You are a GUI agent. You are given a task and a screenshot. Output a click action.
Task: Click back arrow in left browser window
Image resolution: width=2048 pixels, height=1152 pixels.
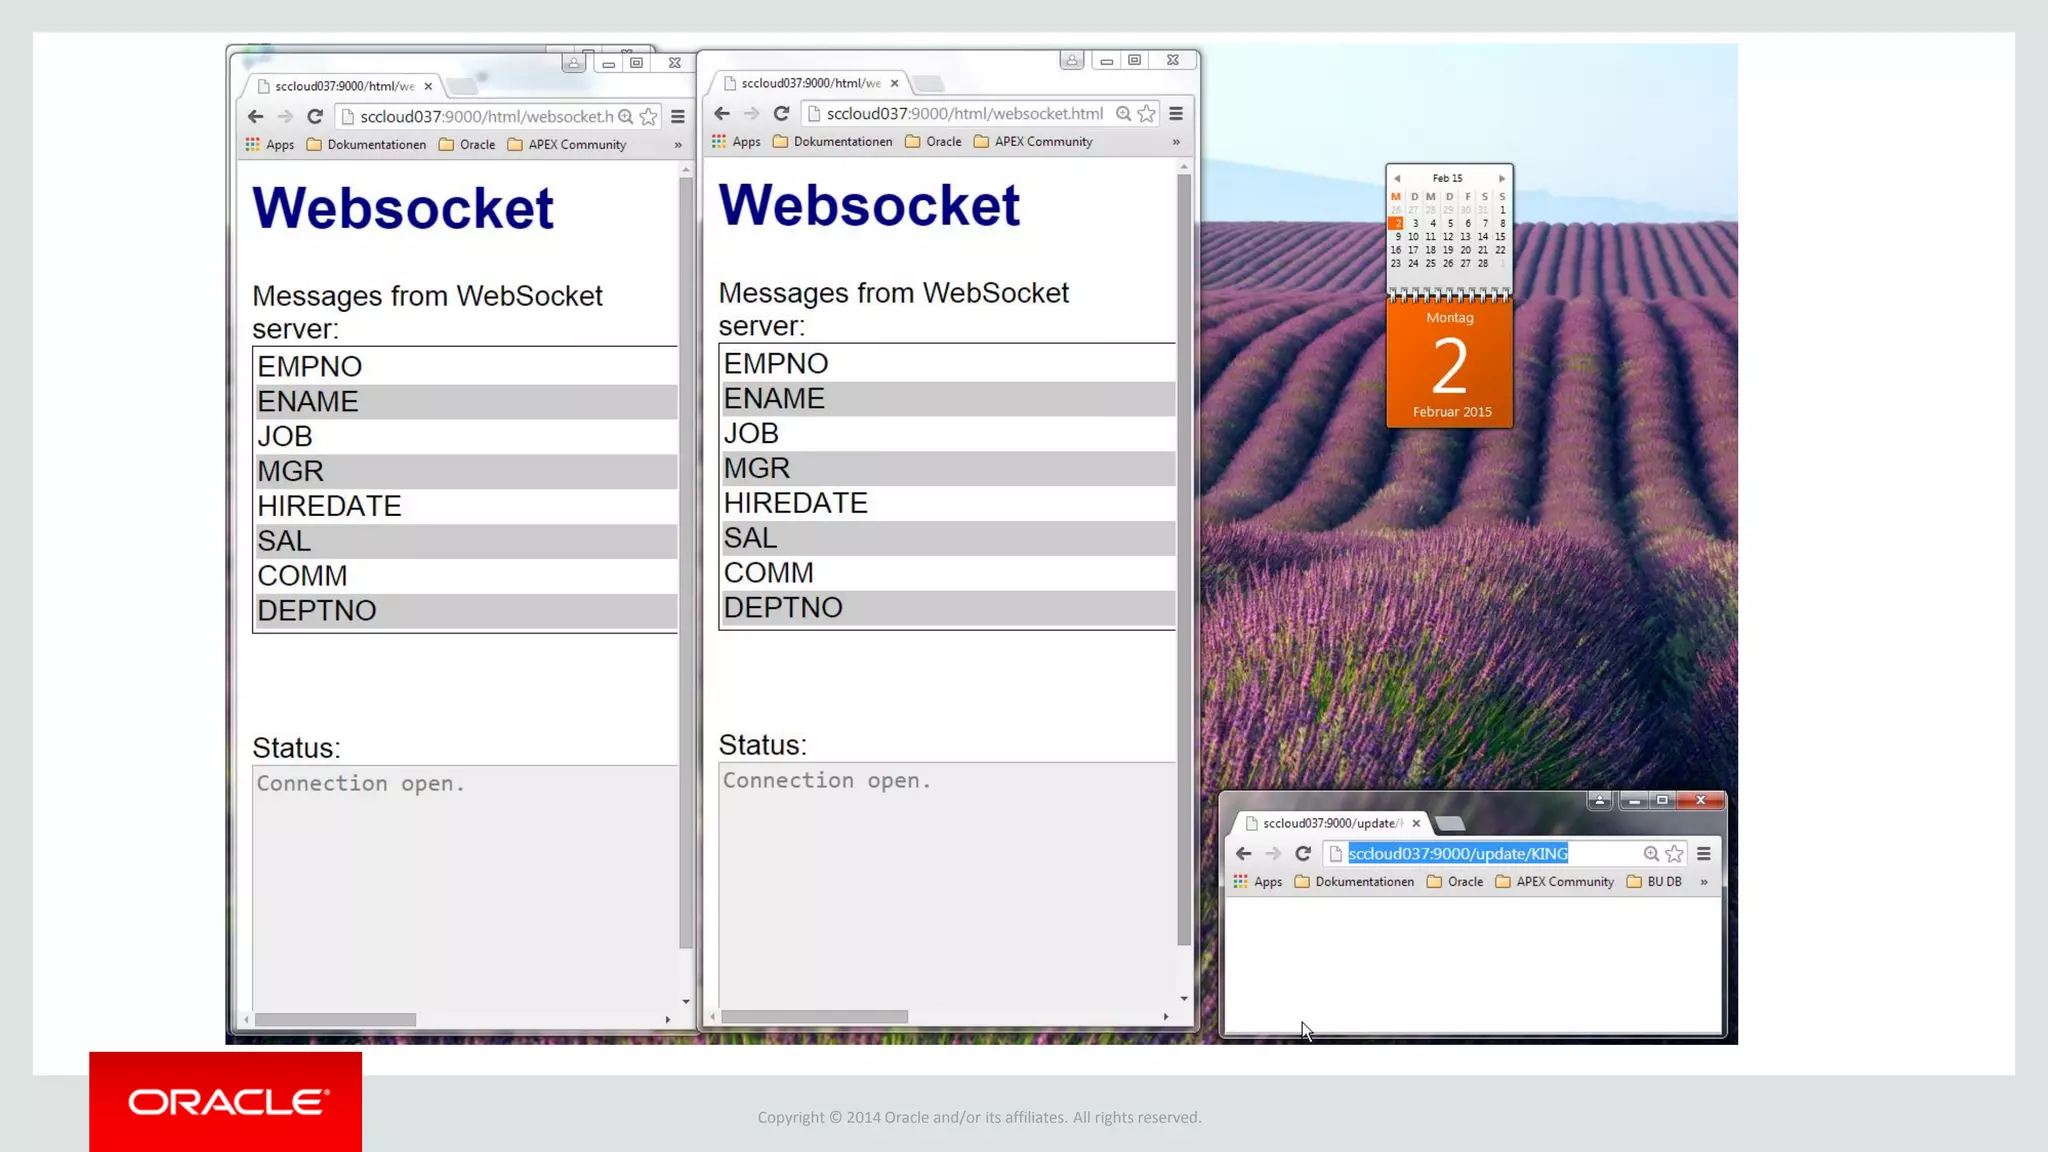(x=255, y=116)
